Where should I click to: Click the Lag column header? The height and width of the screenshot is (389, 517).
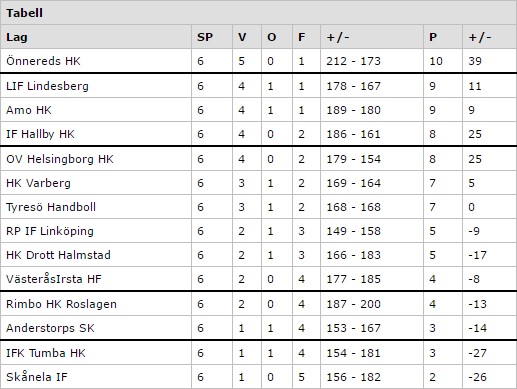point(17,37)
